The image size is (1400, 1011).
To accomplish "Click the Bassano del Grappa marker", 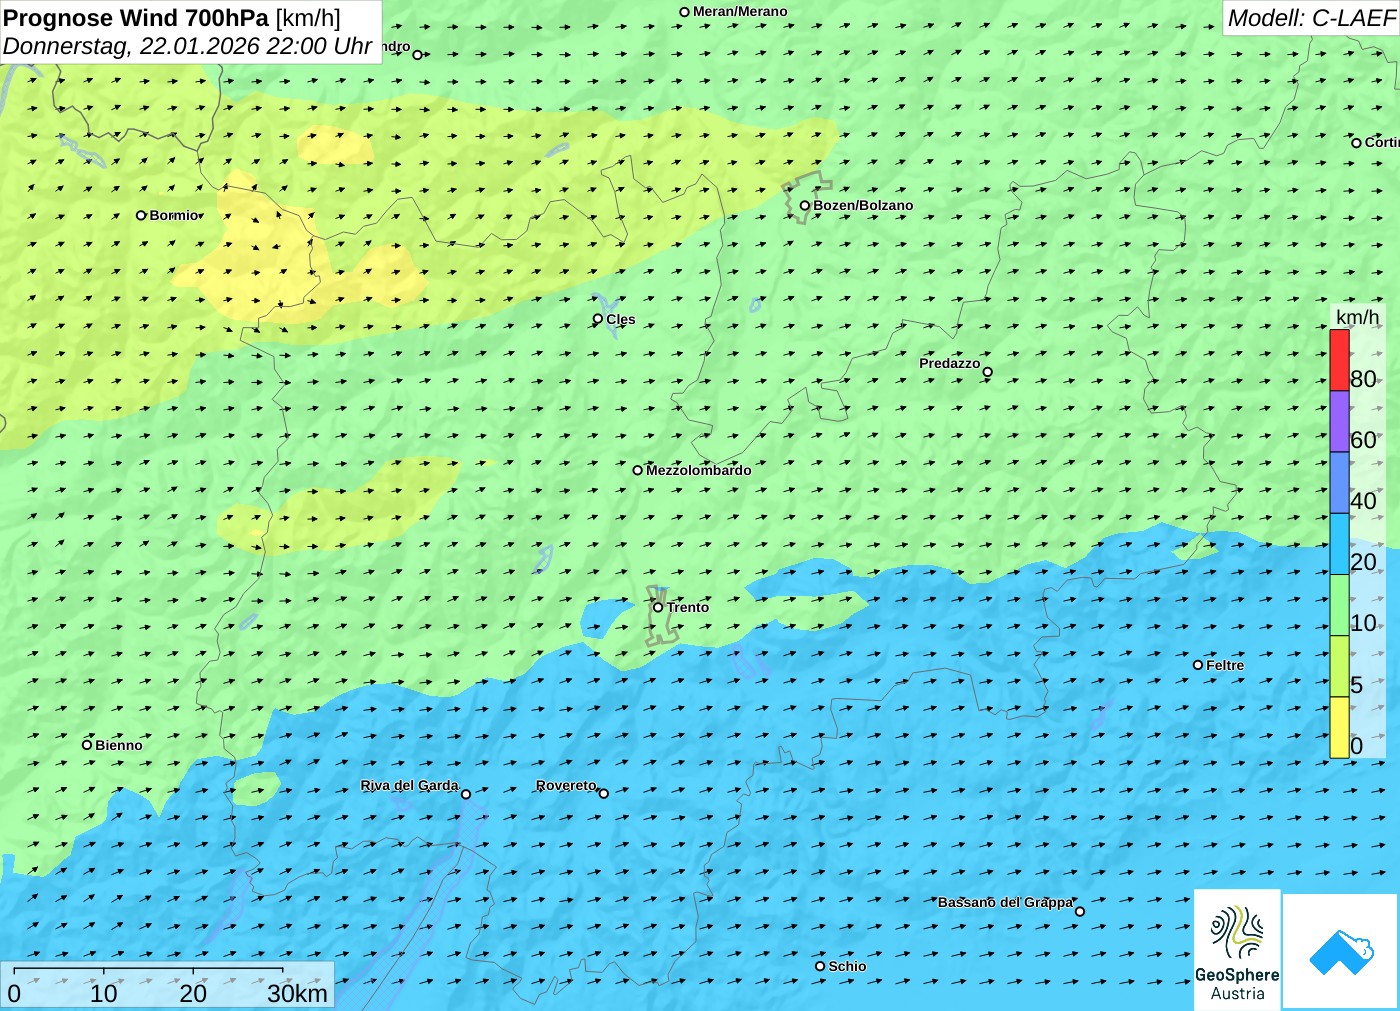I will point(1080,911).
